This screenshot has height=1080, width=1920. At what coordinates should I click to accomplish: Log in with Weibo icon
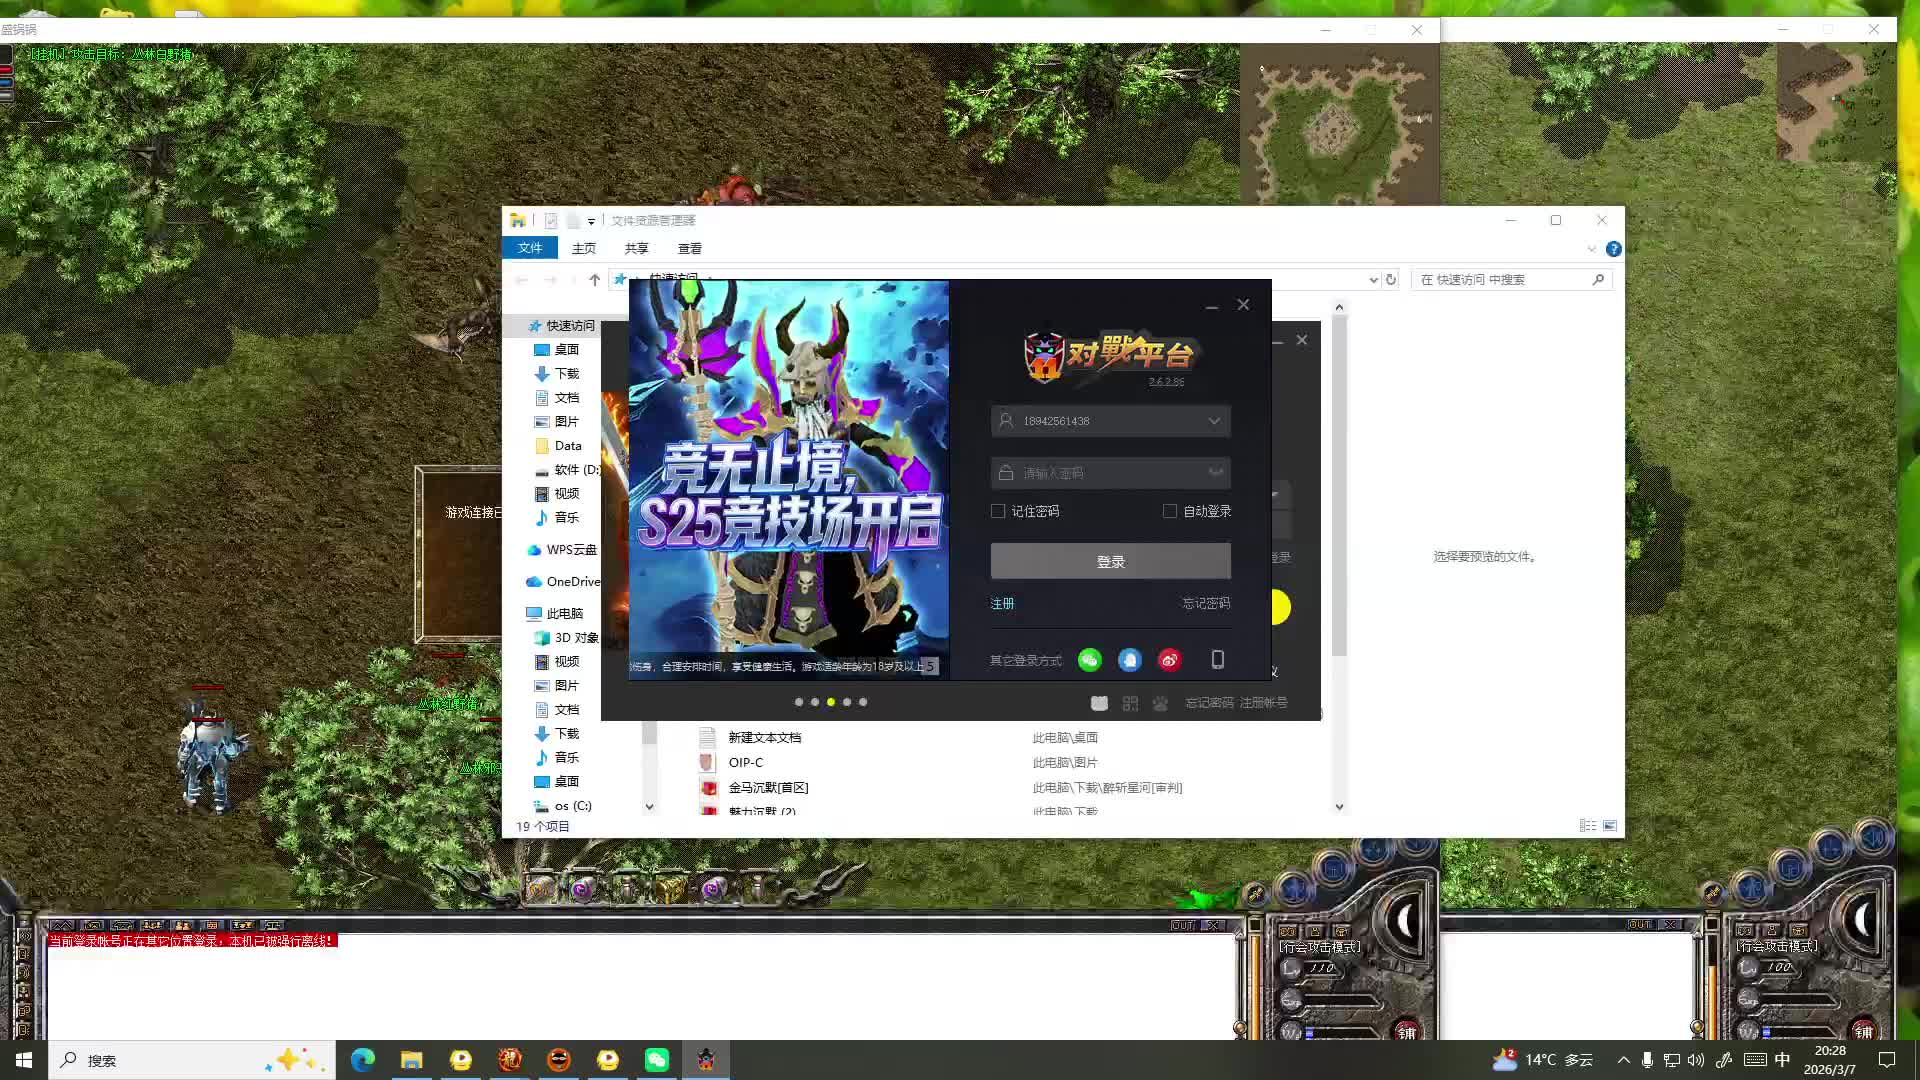pyautogui.click(x=1169, y=660)
